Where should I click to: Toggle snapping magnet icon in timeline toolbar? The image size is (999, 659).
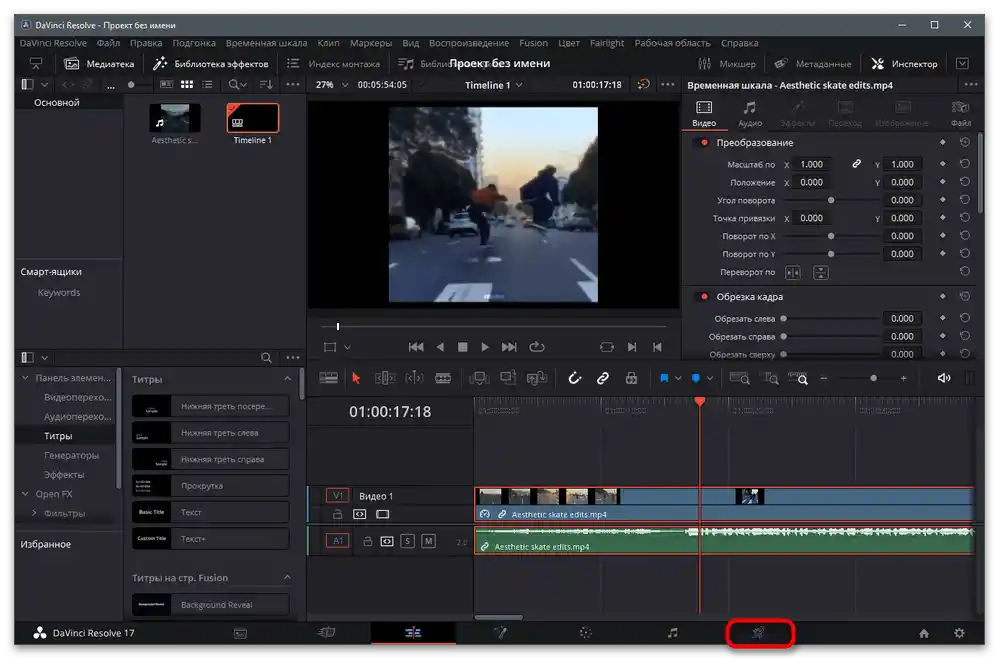pyautogui.click(x=575, y=379)
